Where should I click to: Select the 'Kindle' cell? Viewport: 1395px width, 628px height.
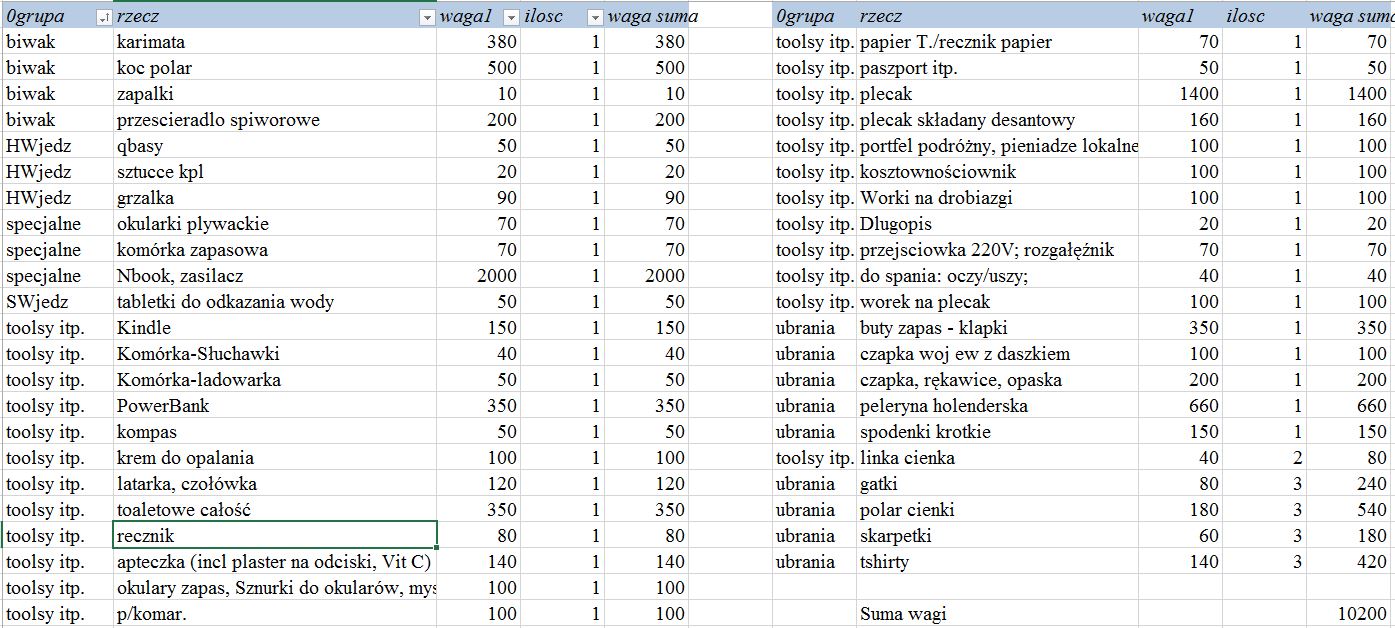coord(275,328)
